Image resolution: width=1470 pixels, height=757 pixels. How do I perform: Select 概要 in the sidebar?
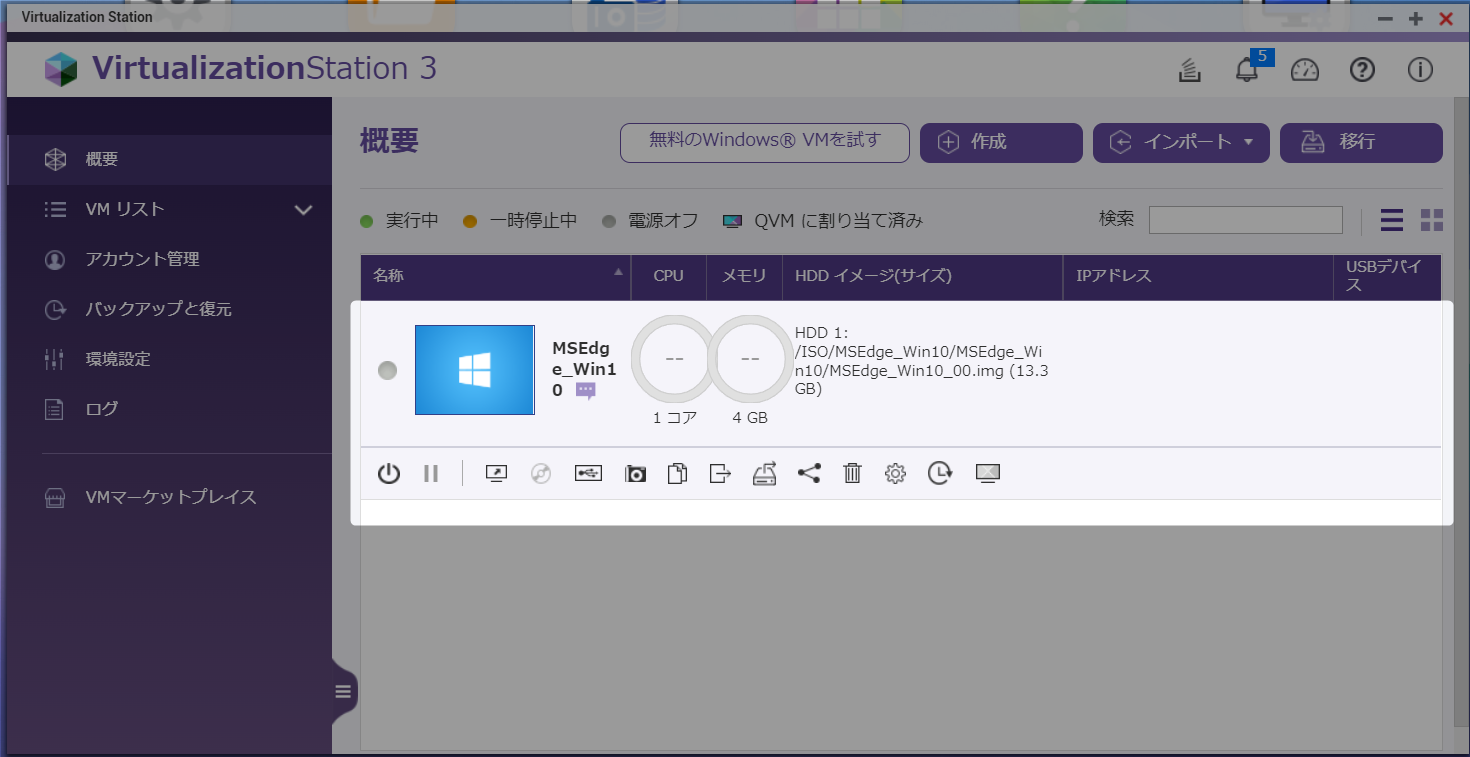(x=169, y=160)
